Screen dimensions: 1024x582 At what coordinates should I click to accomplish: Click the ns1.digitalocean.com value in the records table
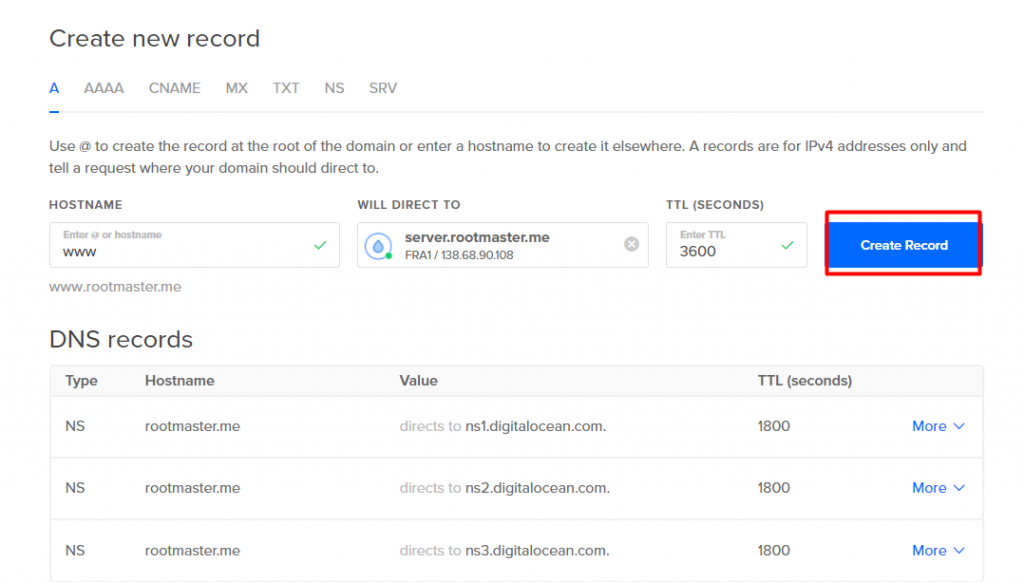pyautogui.click(x=536, y=426)
